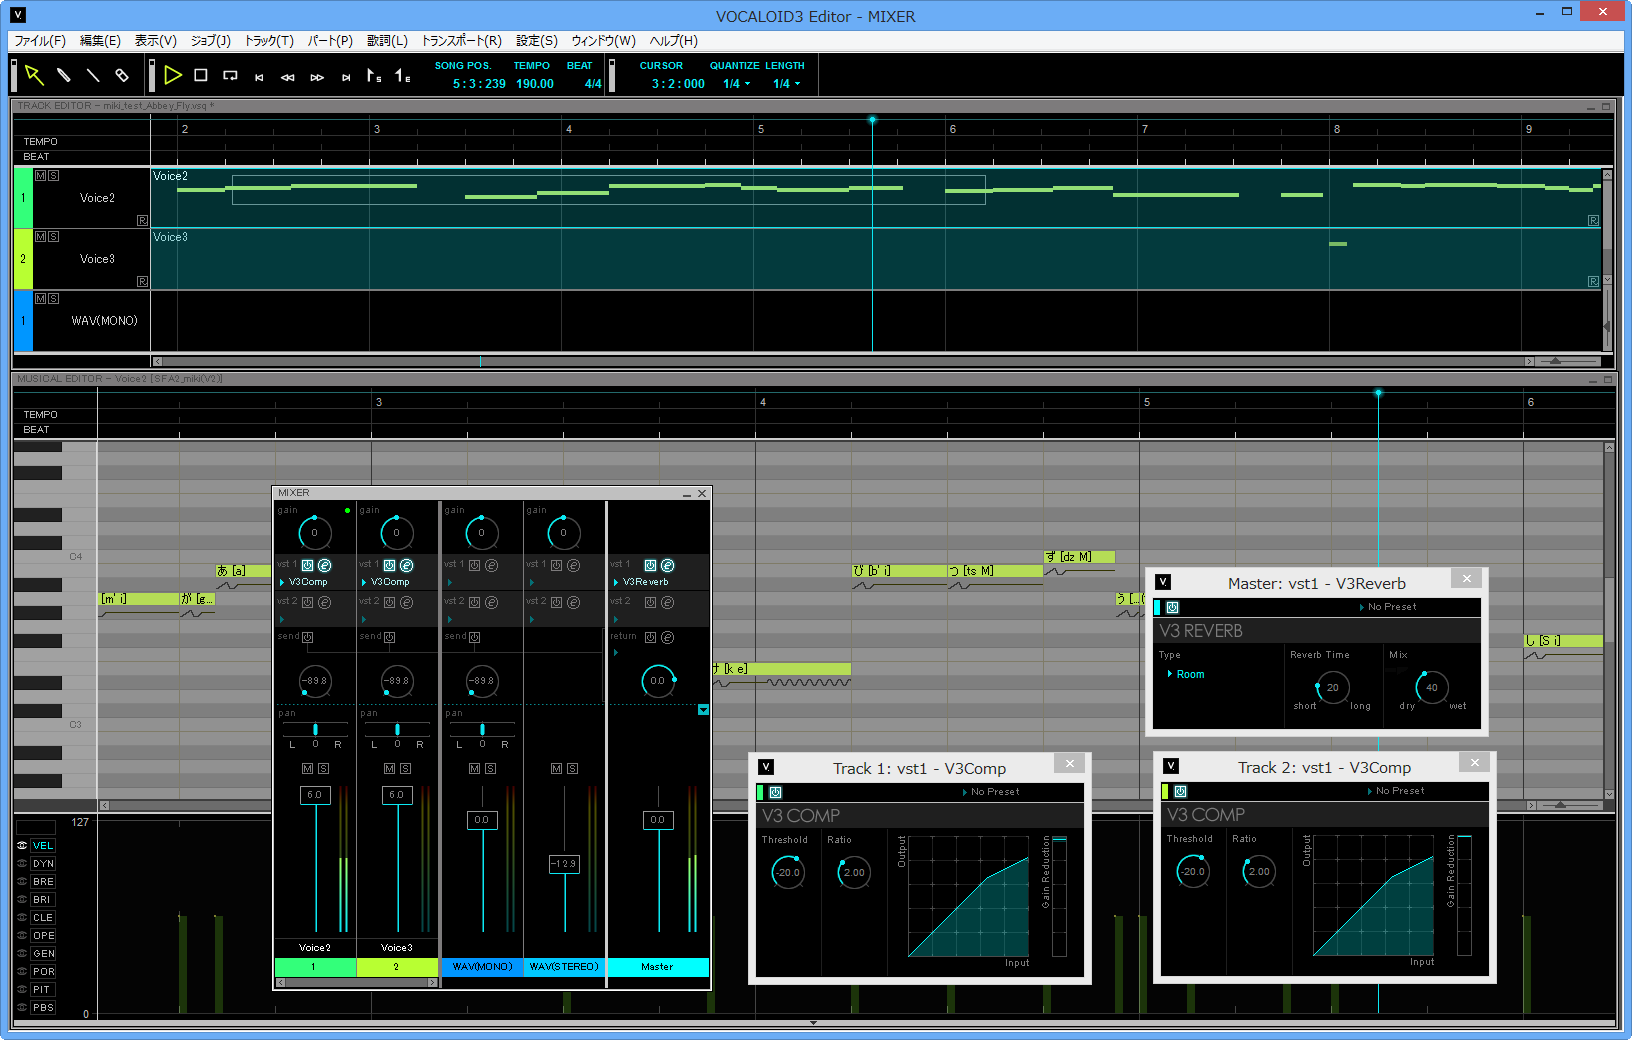Enable send on Voice2 mixer channel
This screenshot has width=1632, height=1040.
click(307, 637)
